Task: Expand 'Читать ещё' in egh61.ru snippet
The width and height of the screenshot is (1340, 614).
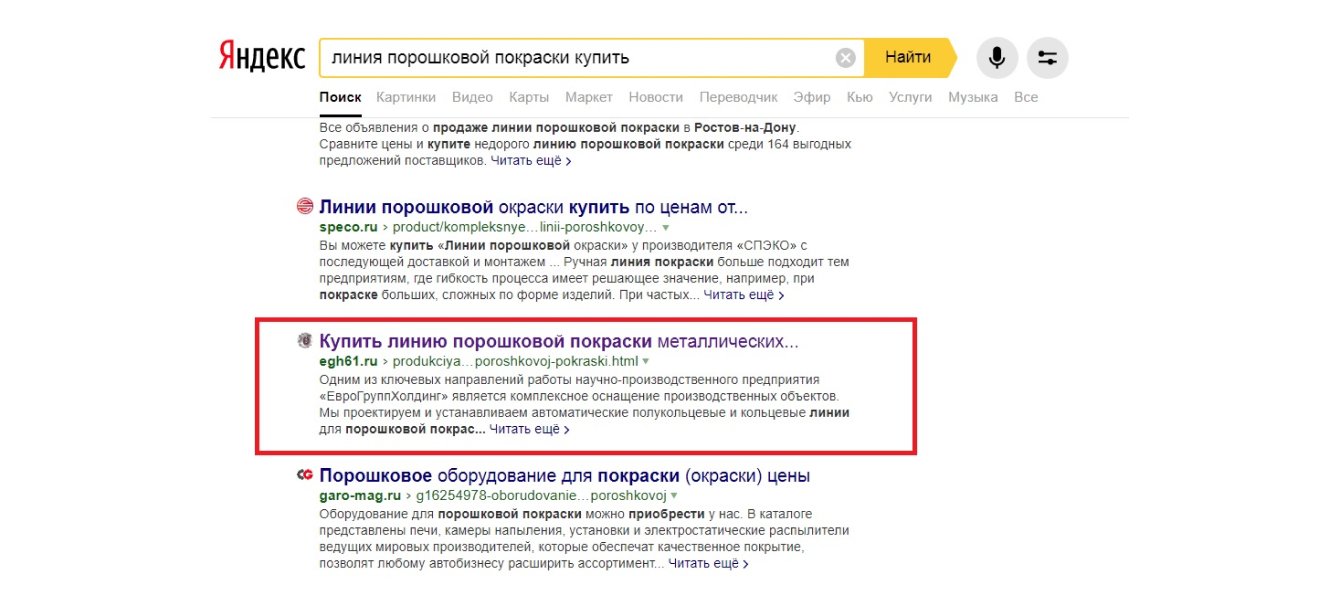Action: pos(530,429)
